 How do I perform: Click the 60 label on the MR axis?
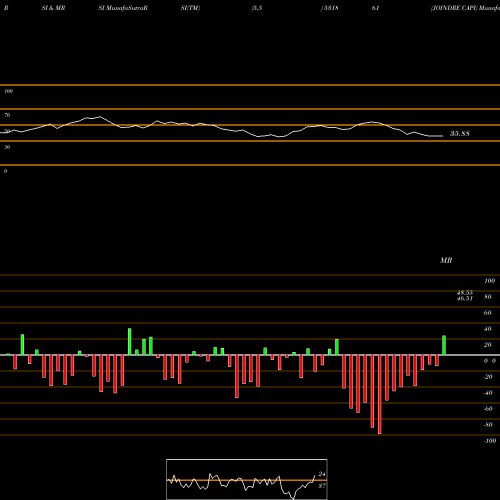(488, 313)
